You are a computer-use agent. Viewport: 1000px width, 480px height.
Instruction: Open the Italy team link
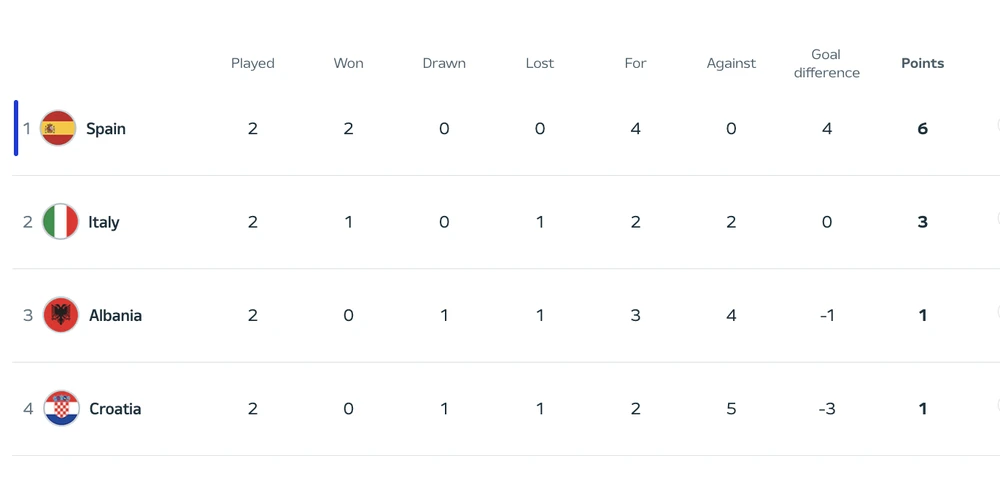point(104,222)
